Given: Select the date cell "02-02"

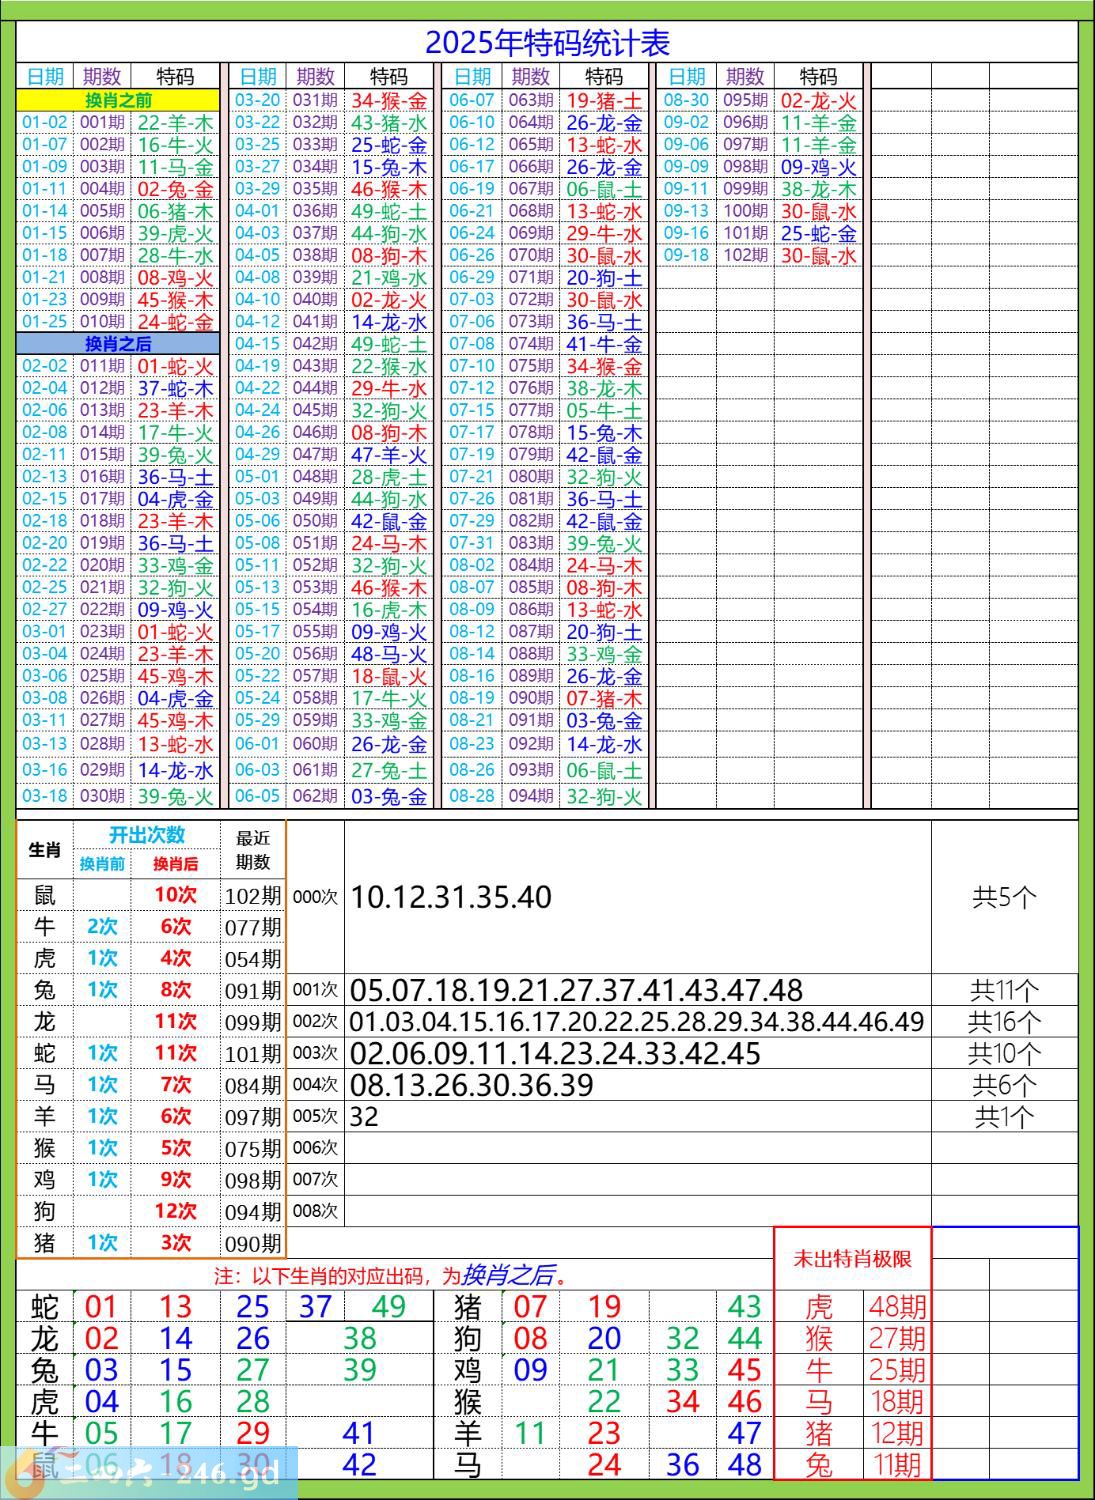Looking at the screenshot, I should 45,366.
